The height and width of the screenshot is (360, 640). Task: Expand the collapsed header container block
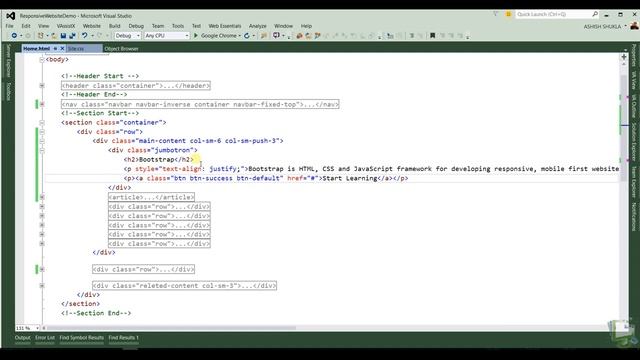(42, 86)
